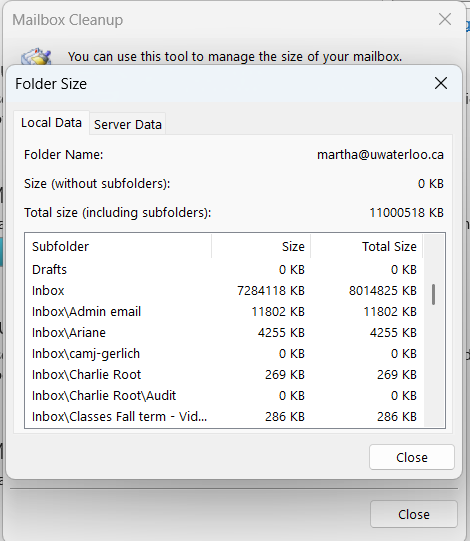Screen dimensions: 470x541
Task: Click the 11000518 KB total size value
Action: tap(407, 213)
